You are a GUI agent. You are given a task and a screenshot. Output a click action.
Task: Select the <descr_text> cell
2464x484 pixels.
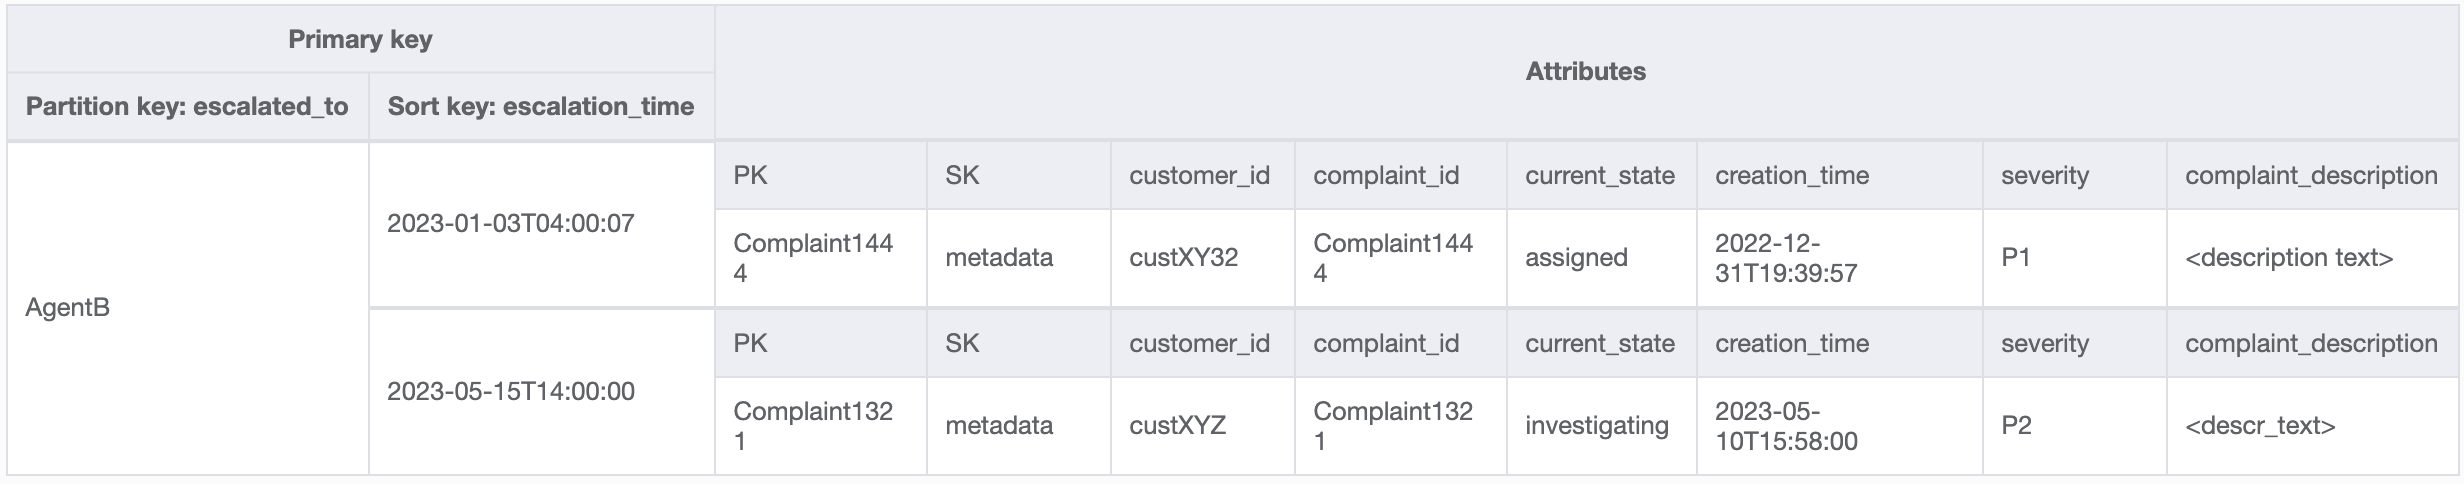(2259, 426)
